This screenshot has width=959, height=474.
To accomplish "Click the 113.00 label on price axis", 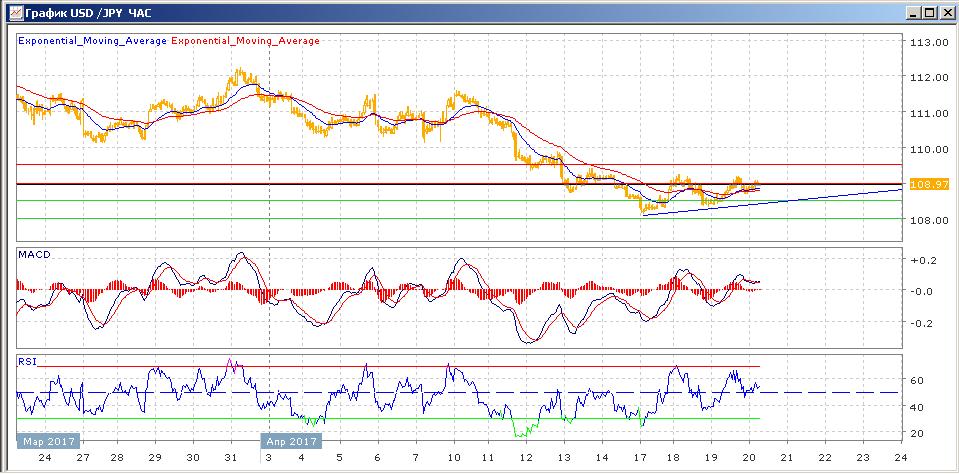I will tap(927, 42).
